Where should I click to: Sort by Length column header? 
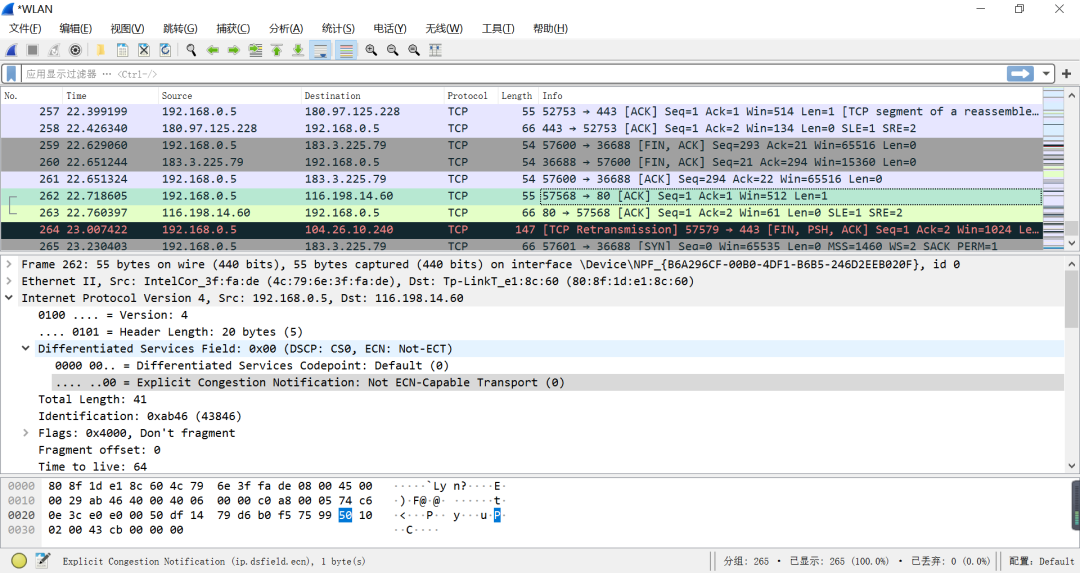[518, 96]
